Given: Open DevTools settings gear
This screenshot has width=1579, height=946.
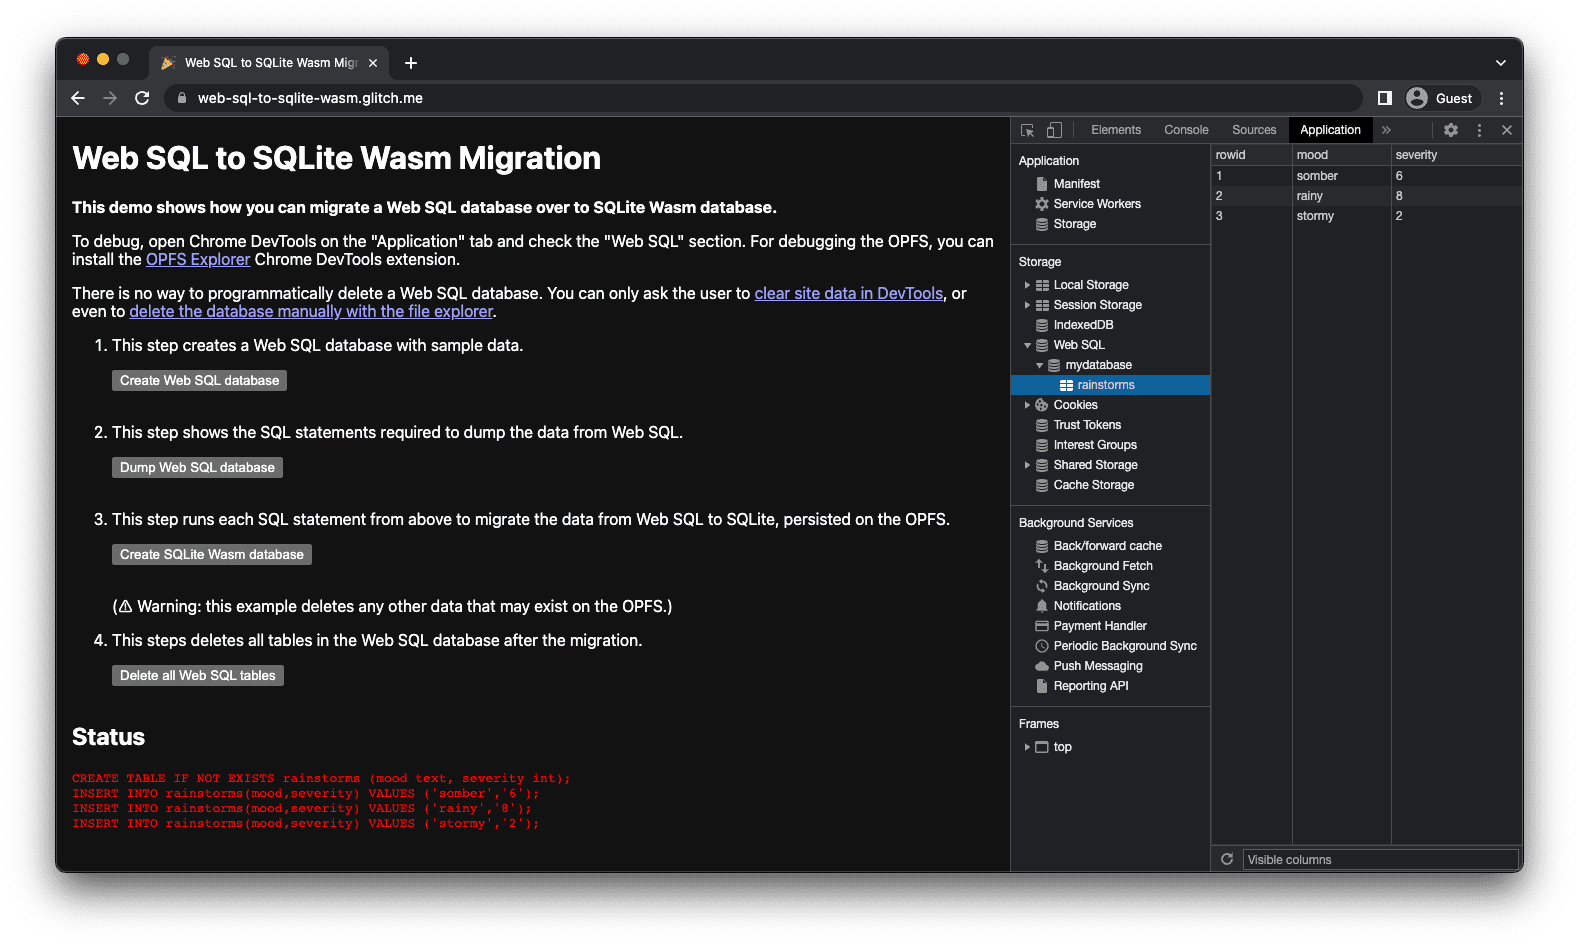Looking at the screenshot, I should (1451, 130).
